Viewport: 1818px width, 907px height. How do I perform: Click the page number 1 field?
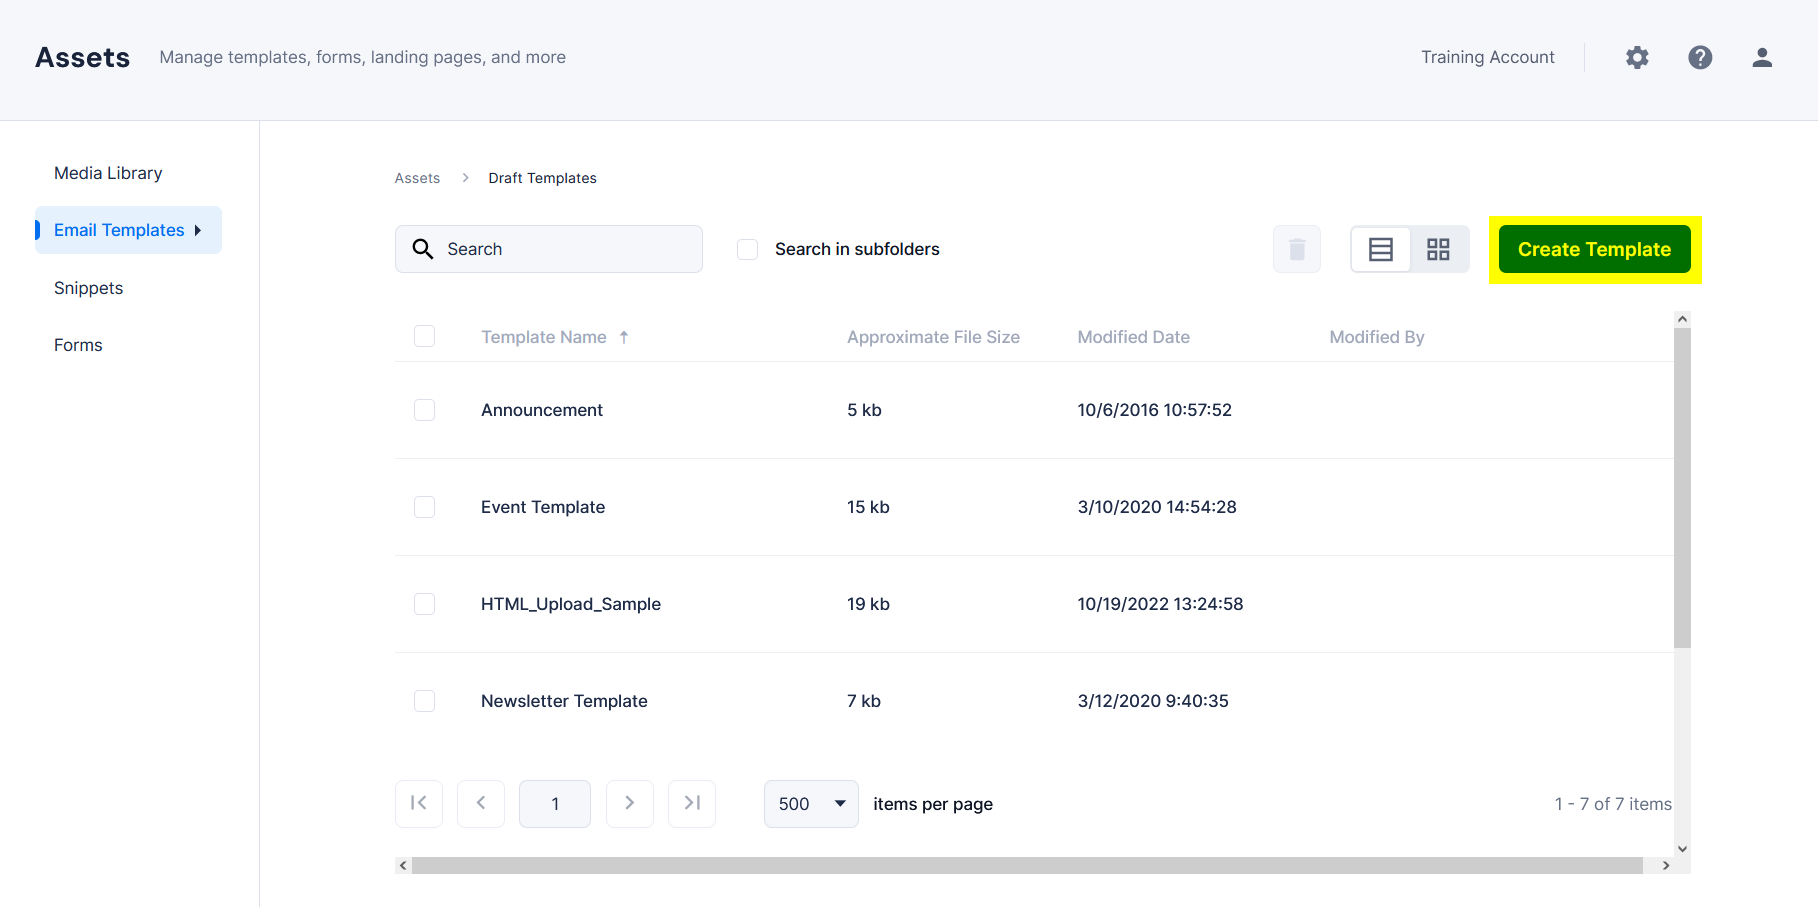click(555, 804)
